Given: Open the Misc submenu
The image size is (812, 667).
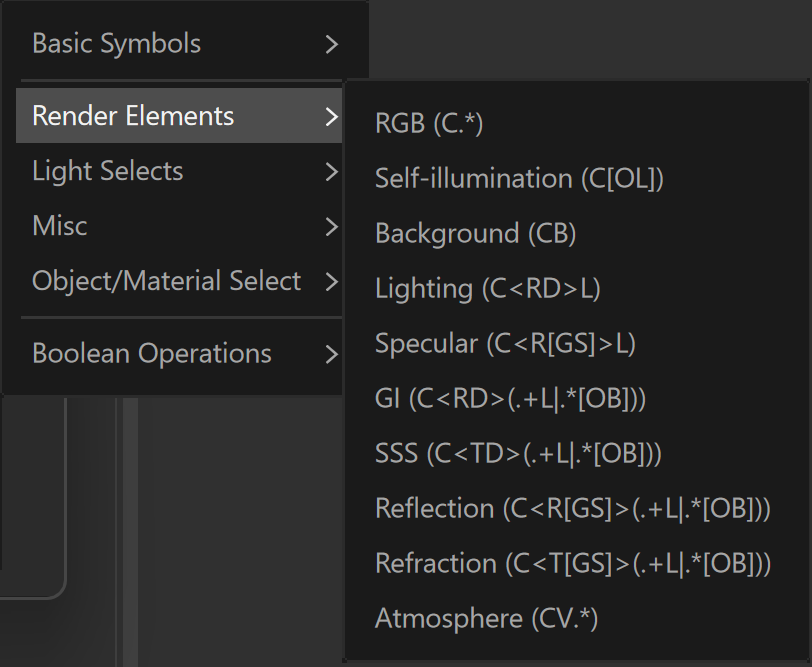Looking at the screenshot, I should pyautogui.click(x=179, y=226).
